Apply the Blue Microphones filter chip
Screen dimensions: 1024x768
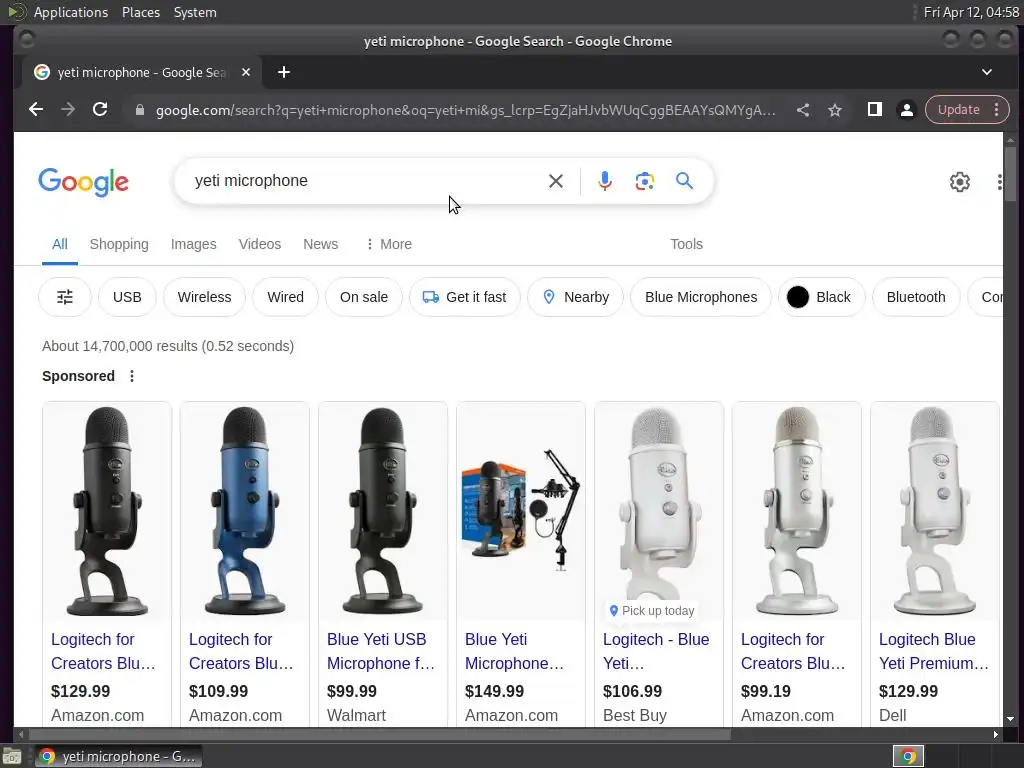[701, 297]
